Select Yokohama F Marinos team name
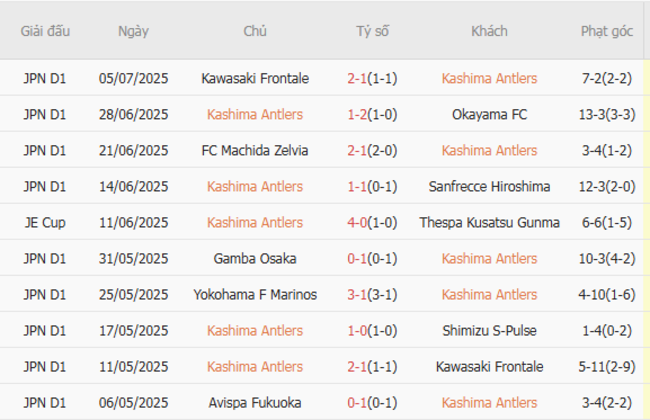650x420 pixels. pos(255,294)
